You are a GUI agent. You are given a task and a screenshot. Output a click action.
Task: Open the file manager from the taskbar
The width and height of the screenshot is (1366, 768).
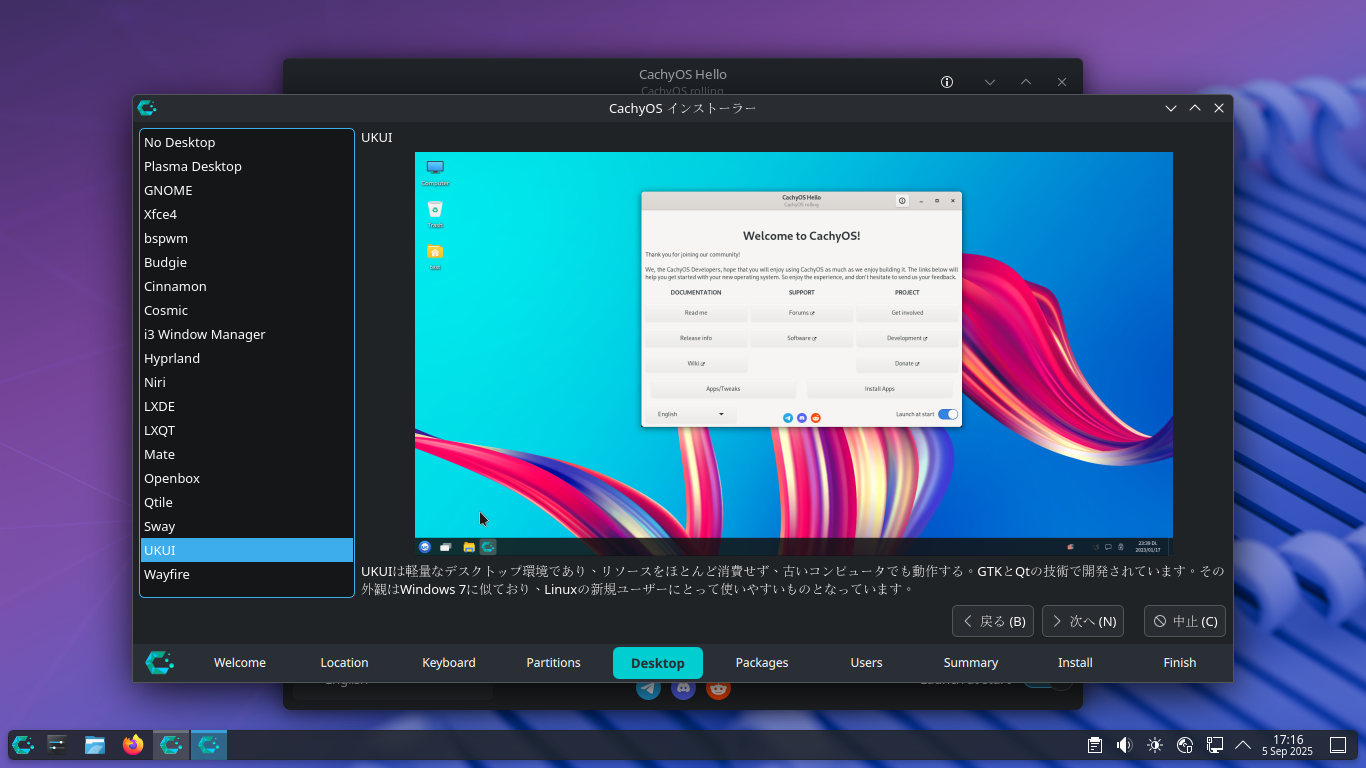click(95, 745)
